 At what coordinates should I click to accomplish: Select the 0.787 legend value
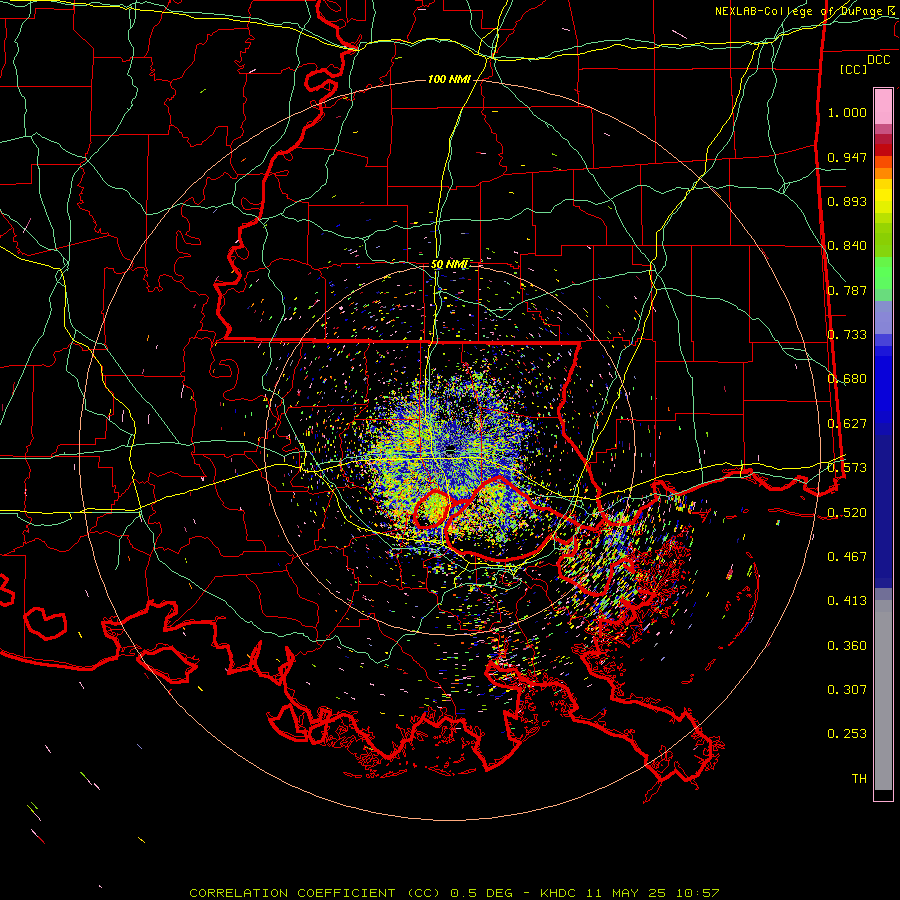pos(847,290)
